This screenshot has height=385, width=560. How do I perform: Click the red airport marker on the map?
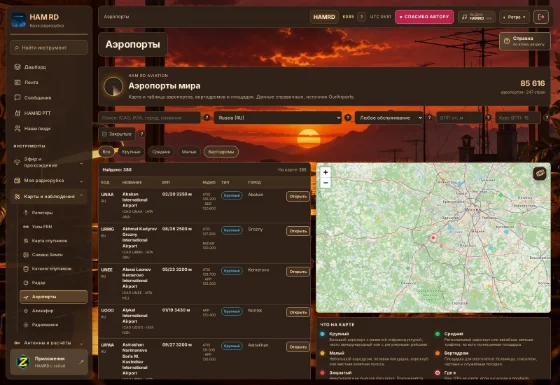point(433,238)
